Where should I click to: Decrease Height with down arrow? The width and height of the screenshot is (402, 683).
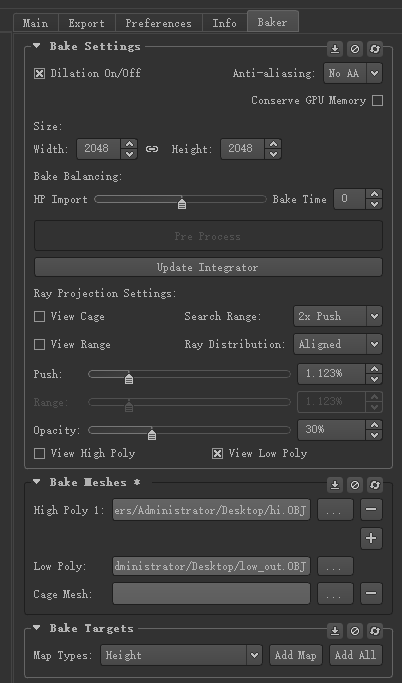pos(273,154)
